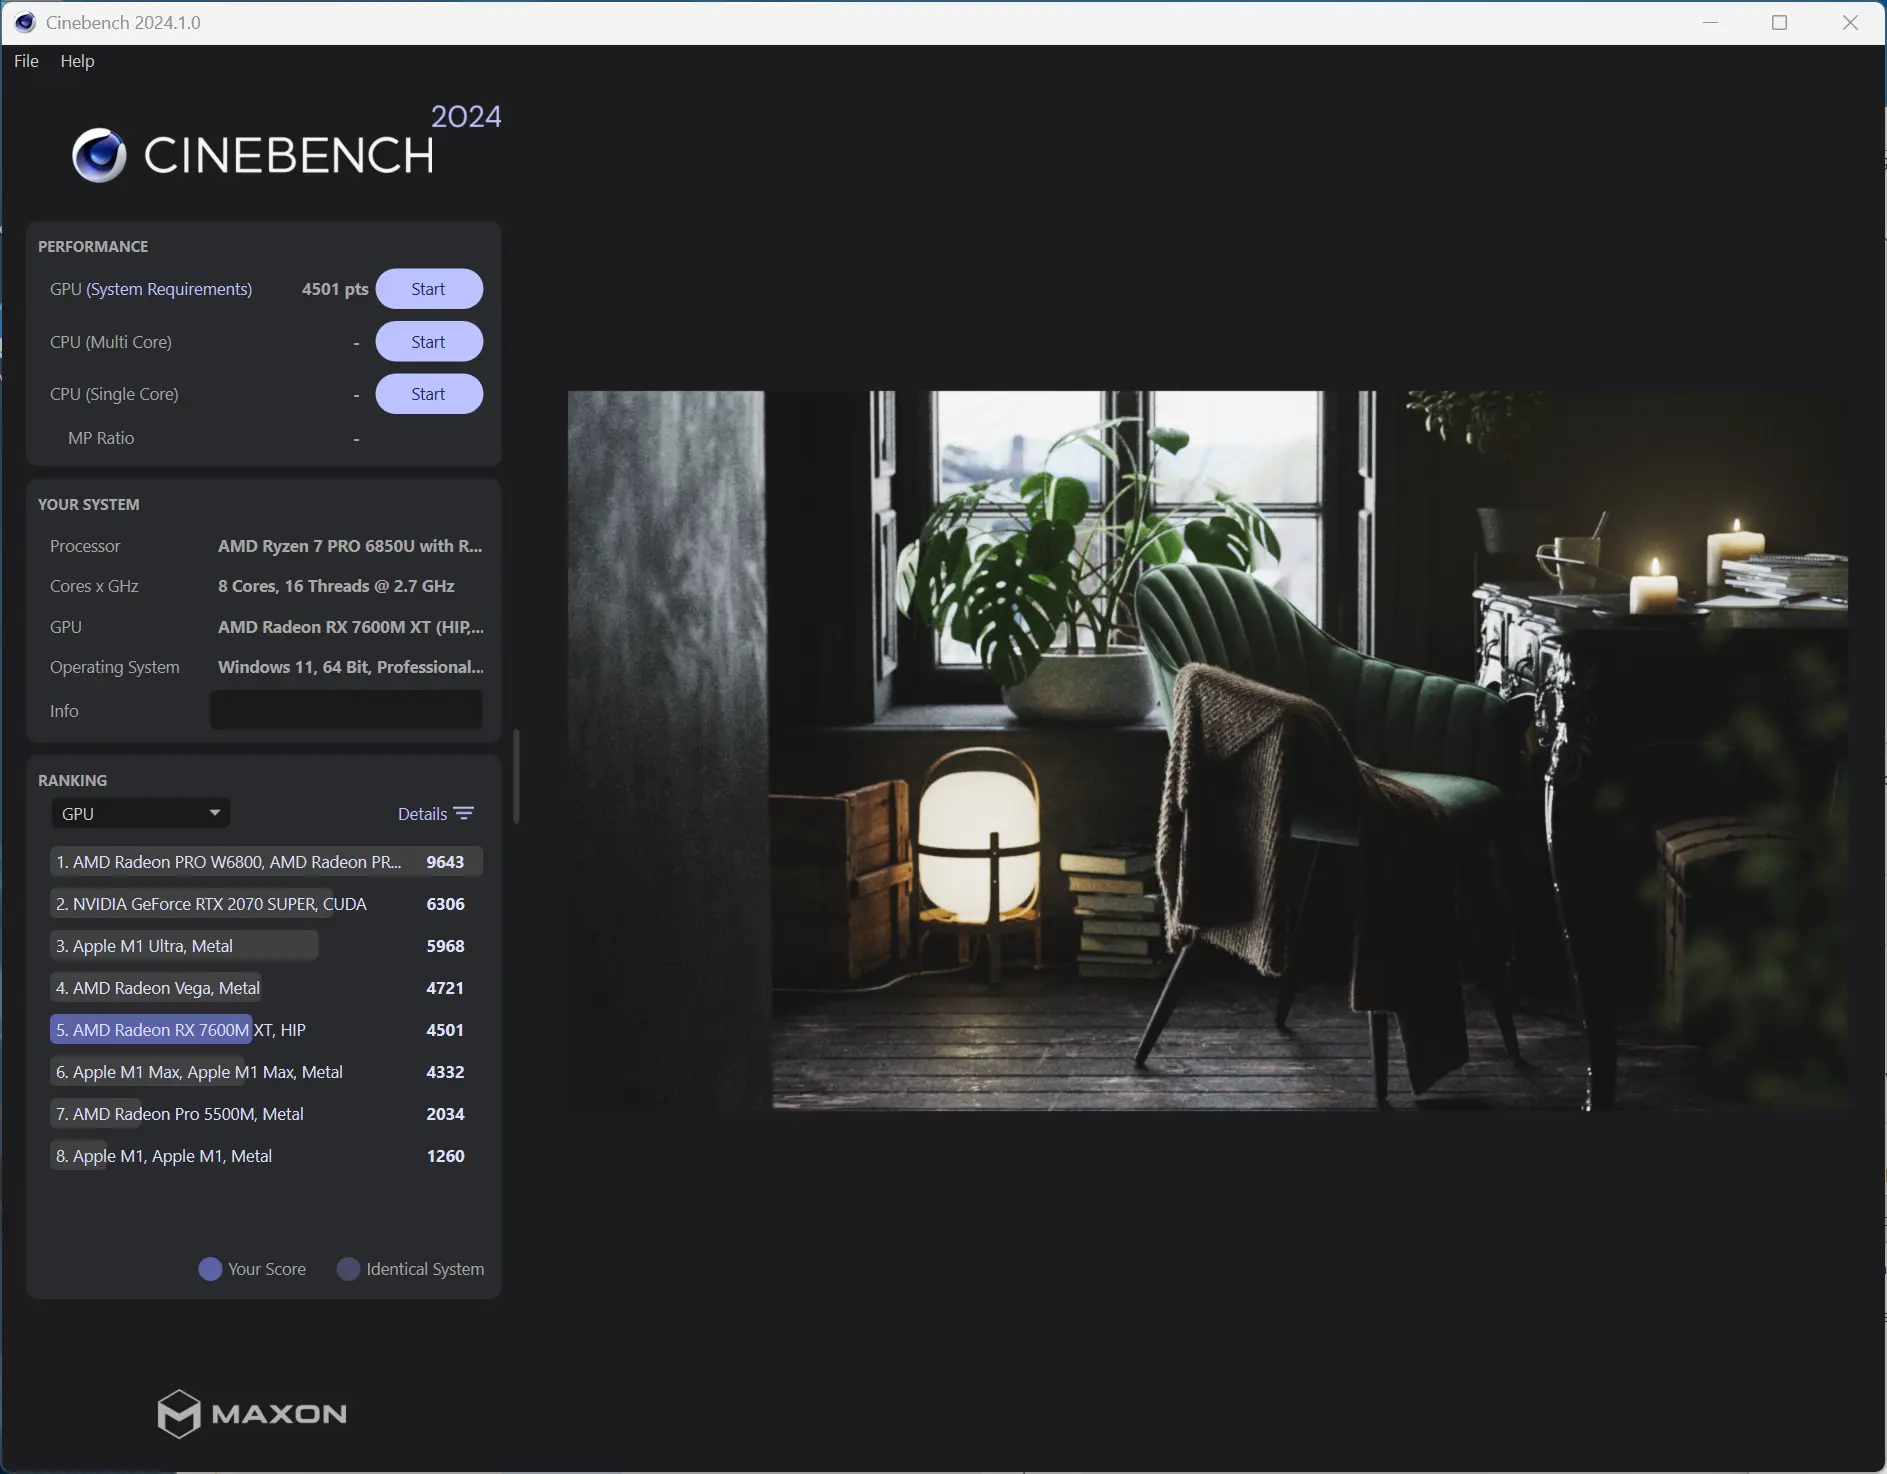Click the GPU name AMD Radeon RX 7600M XT (HIP
1887x1474 pixels.
tap(351, 627)
